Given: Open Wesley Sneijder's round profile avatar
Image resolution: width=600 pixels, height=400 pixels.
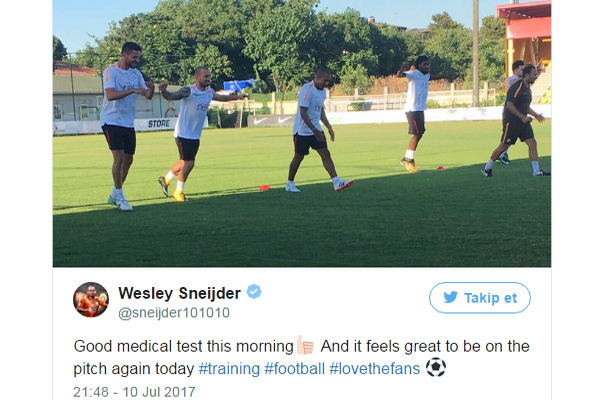Looking at the screenshot, I should tap(91, 300).
